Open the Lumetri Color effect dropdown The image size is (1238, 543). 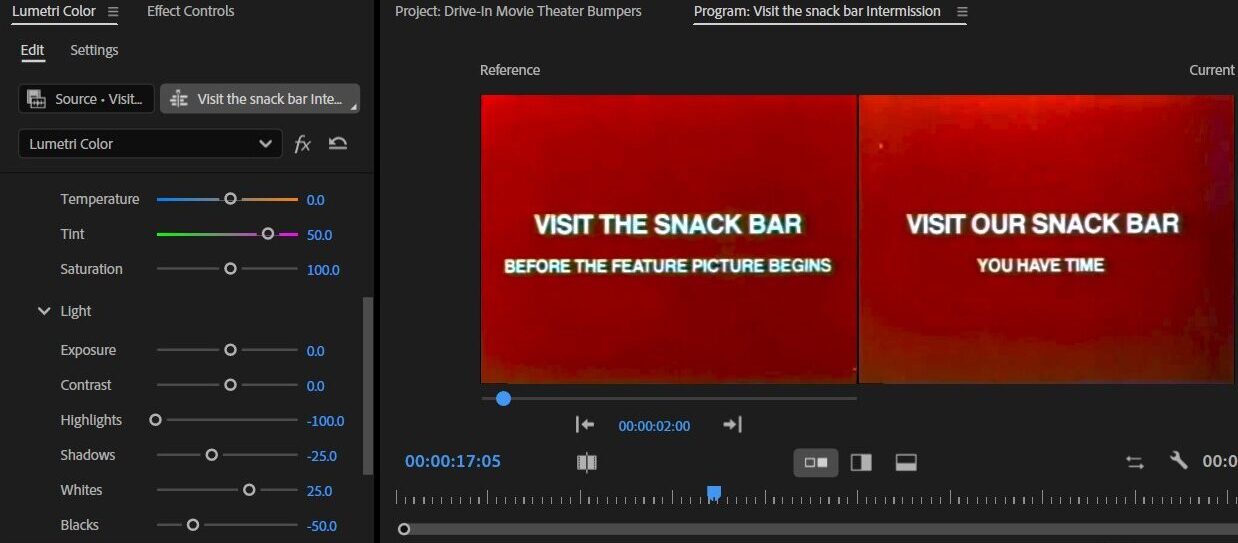coord(150,144)
